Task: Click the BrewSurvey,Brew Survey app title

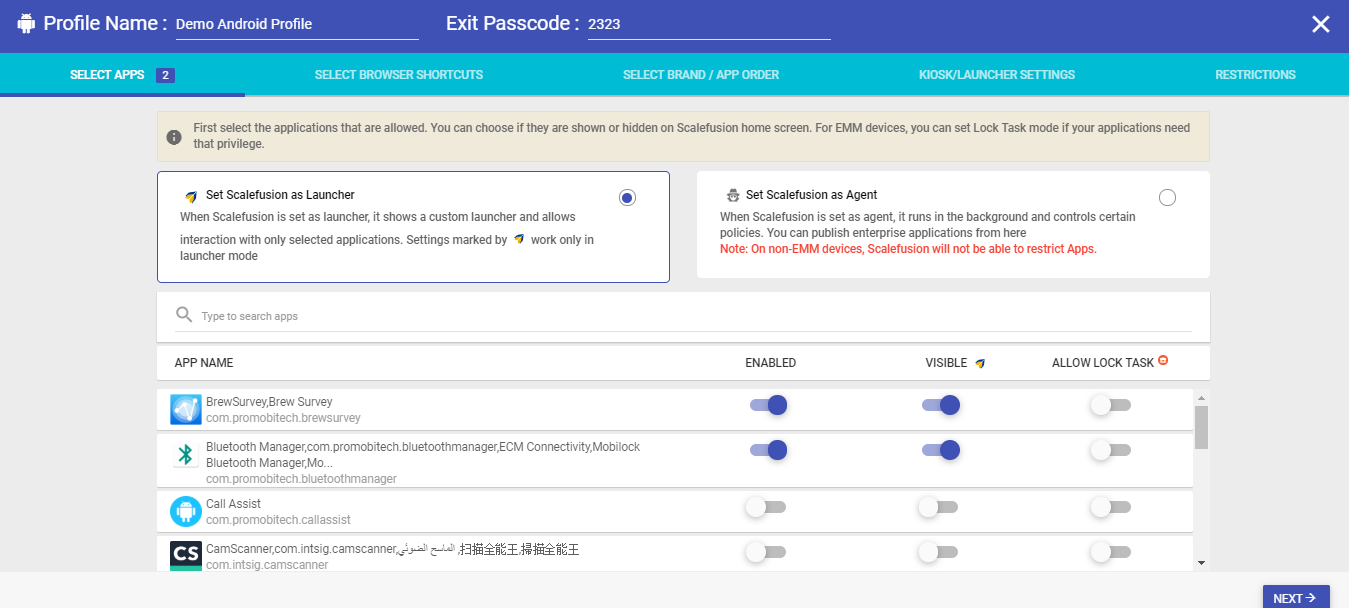Action: click(x=269, y=402)
